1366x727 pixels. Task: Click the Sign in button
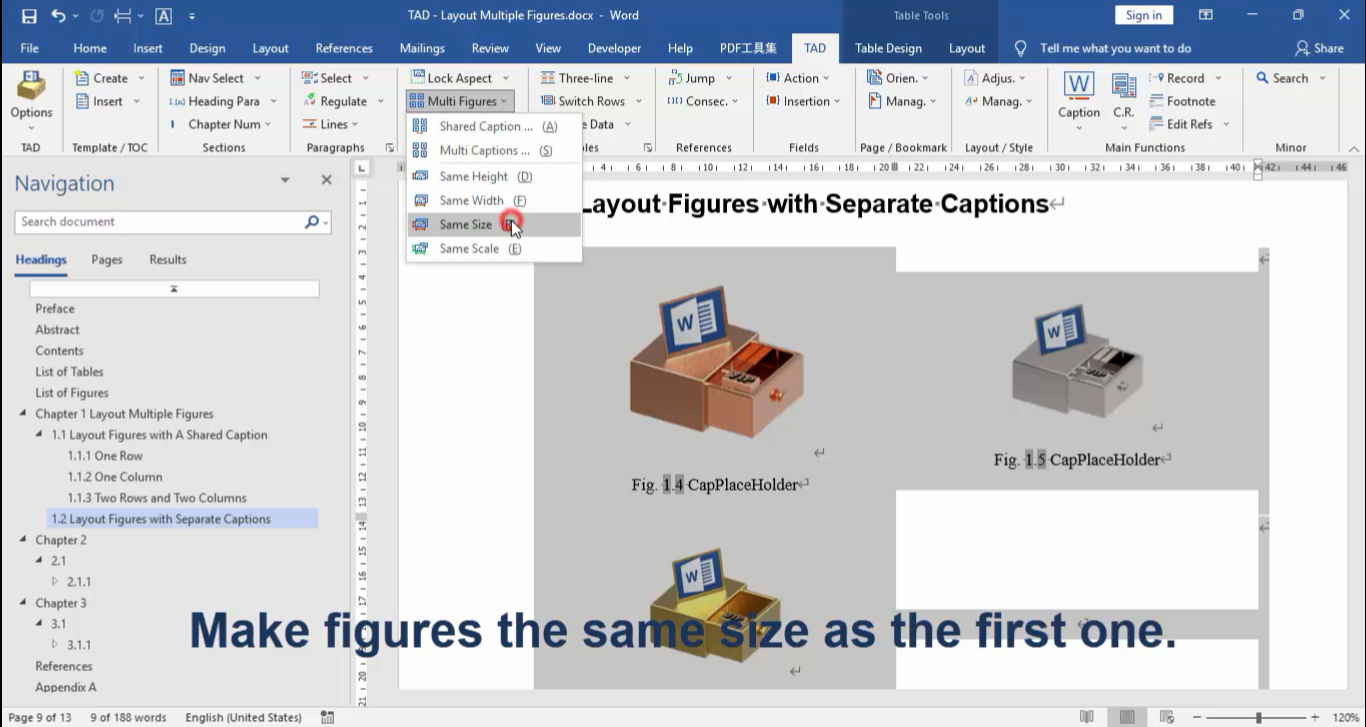[1143, 15]
